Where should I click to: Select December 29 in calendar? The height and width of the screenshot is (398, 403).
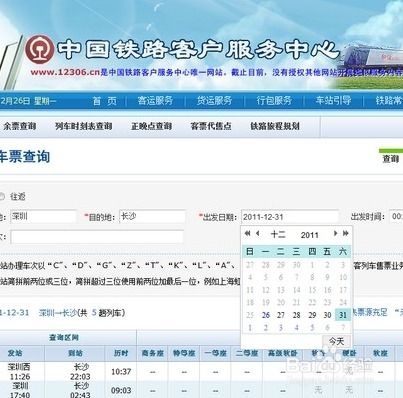[312, 315]
